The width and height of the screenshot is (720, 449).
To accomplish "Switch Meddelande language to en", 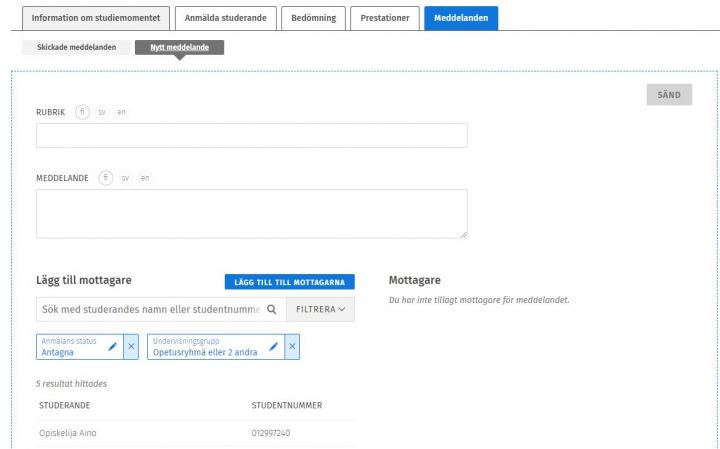I will tap(144, 178).
